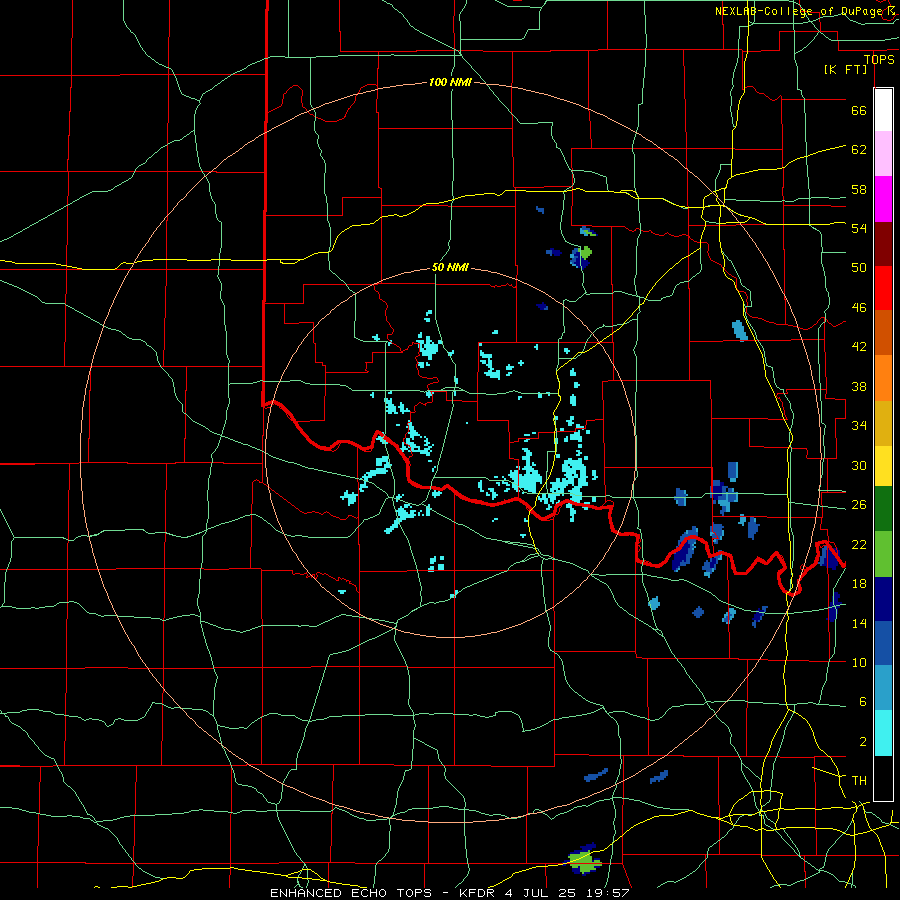Click the '4 JUL 25' date in caption

point(542,893)
